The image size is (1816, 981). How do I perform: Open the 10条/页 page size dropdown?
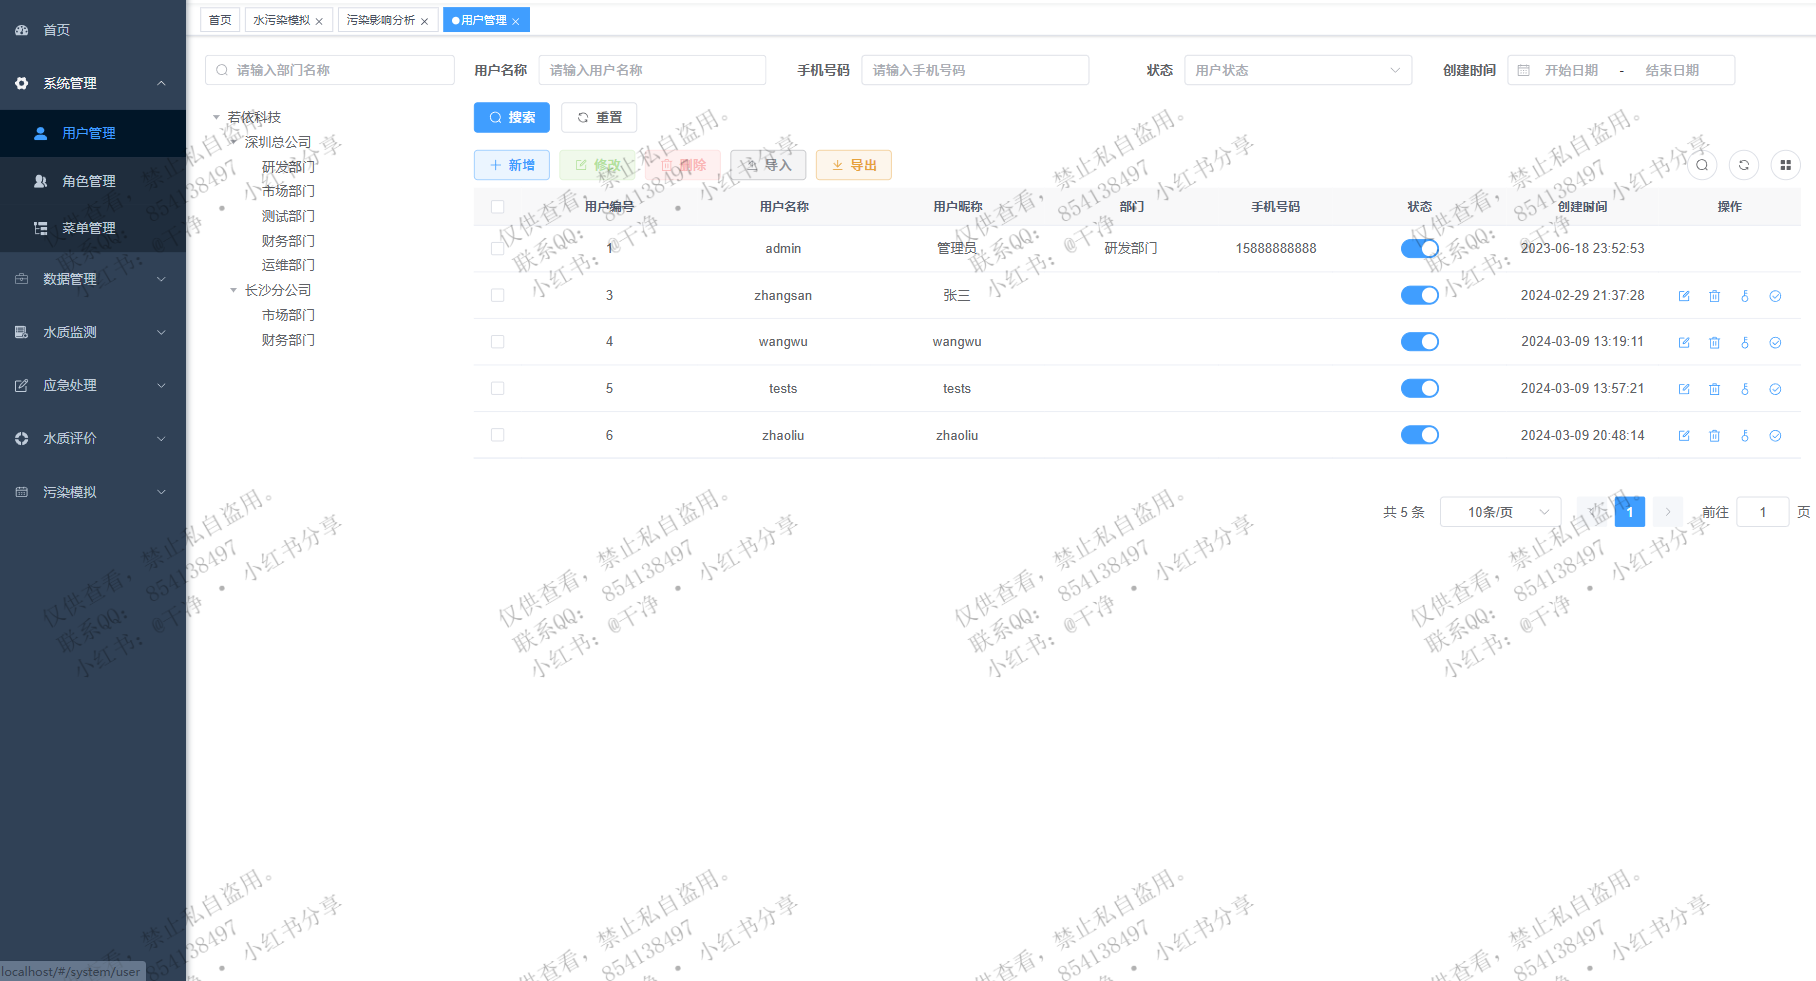click(1500, 512)
